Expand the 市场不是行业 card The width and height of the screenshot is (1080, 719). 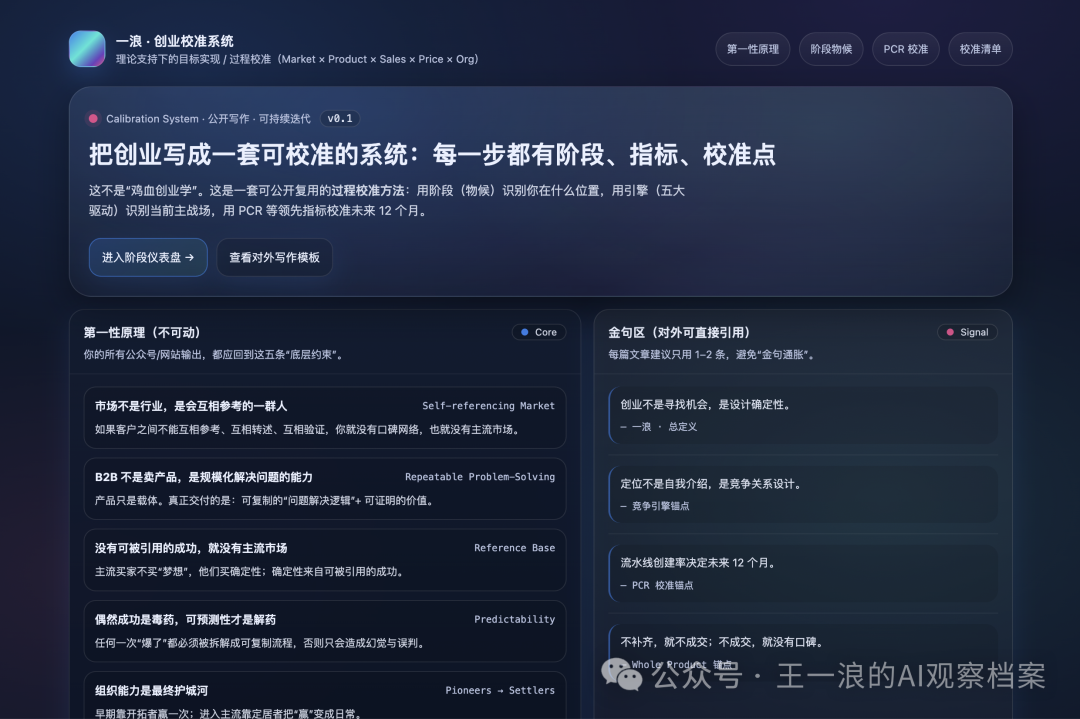(x=324, y=417)
